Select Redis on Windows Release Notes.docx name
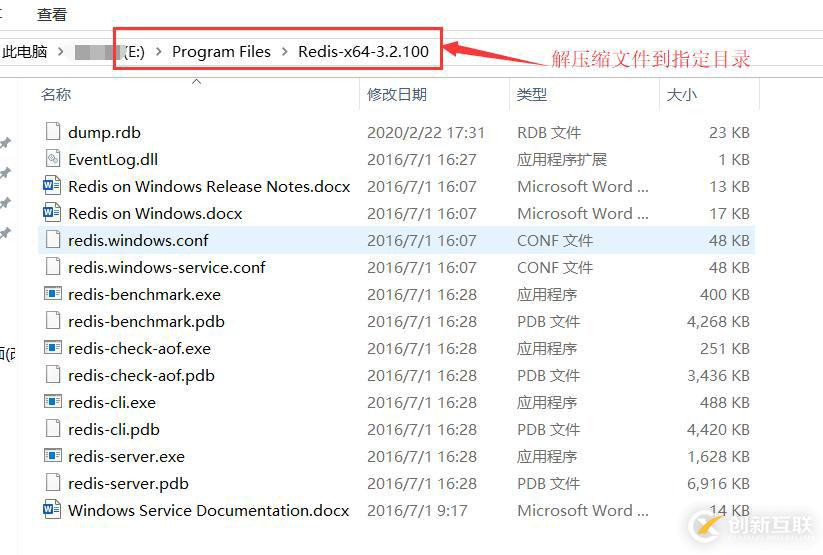823x555 pixels. 209,186
